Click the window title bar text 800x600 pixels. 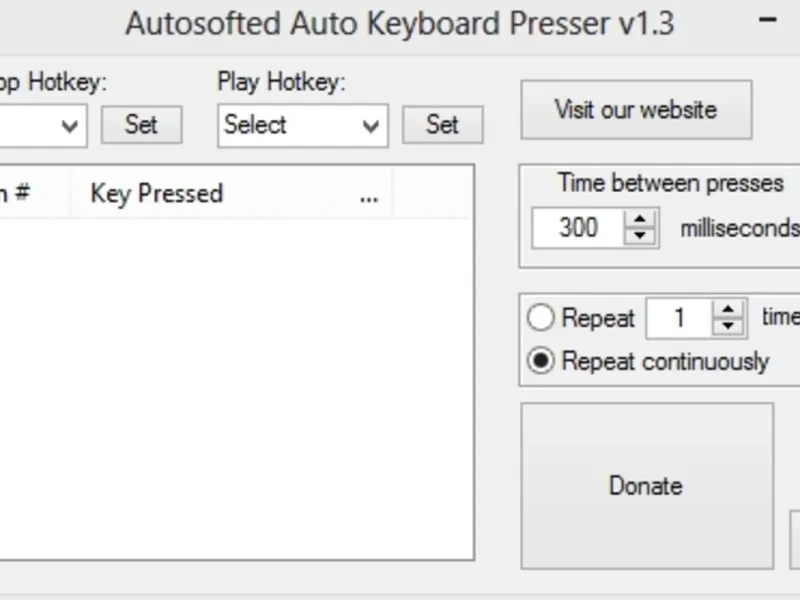pos(400,23)
